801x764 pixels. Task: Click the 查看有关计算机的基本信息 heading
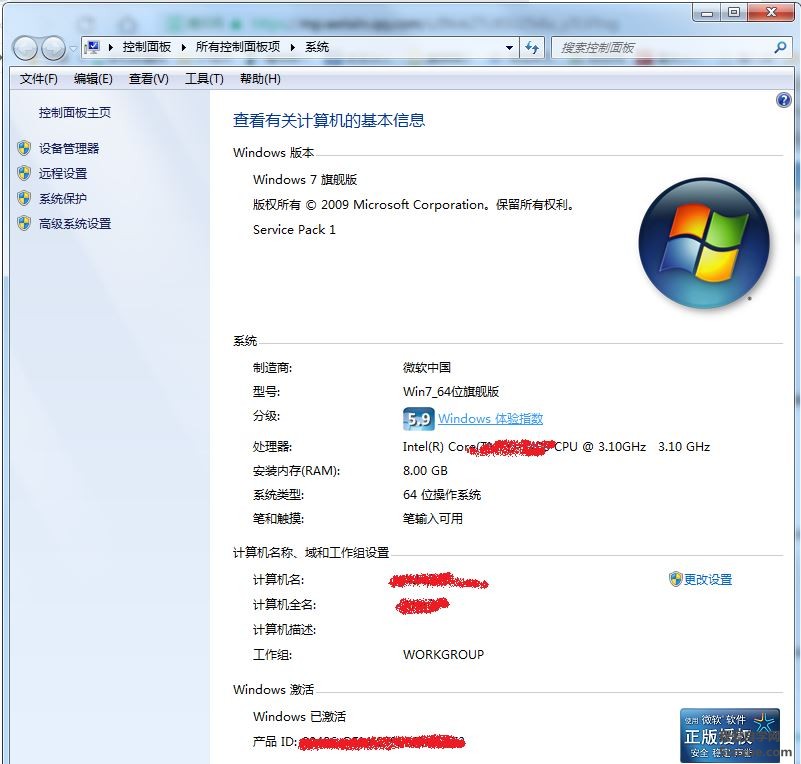tap(329, 121)
